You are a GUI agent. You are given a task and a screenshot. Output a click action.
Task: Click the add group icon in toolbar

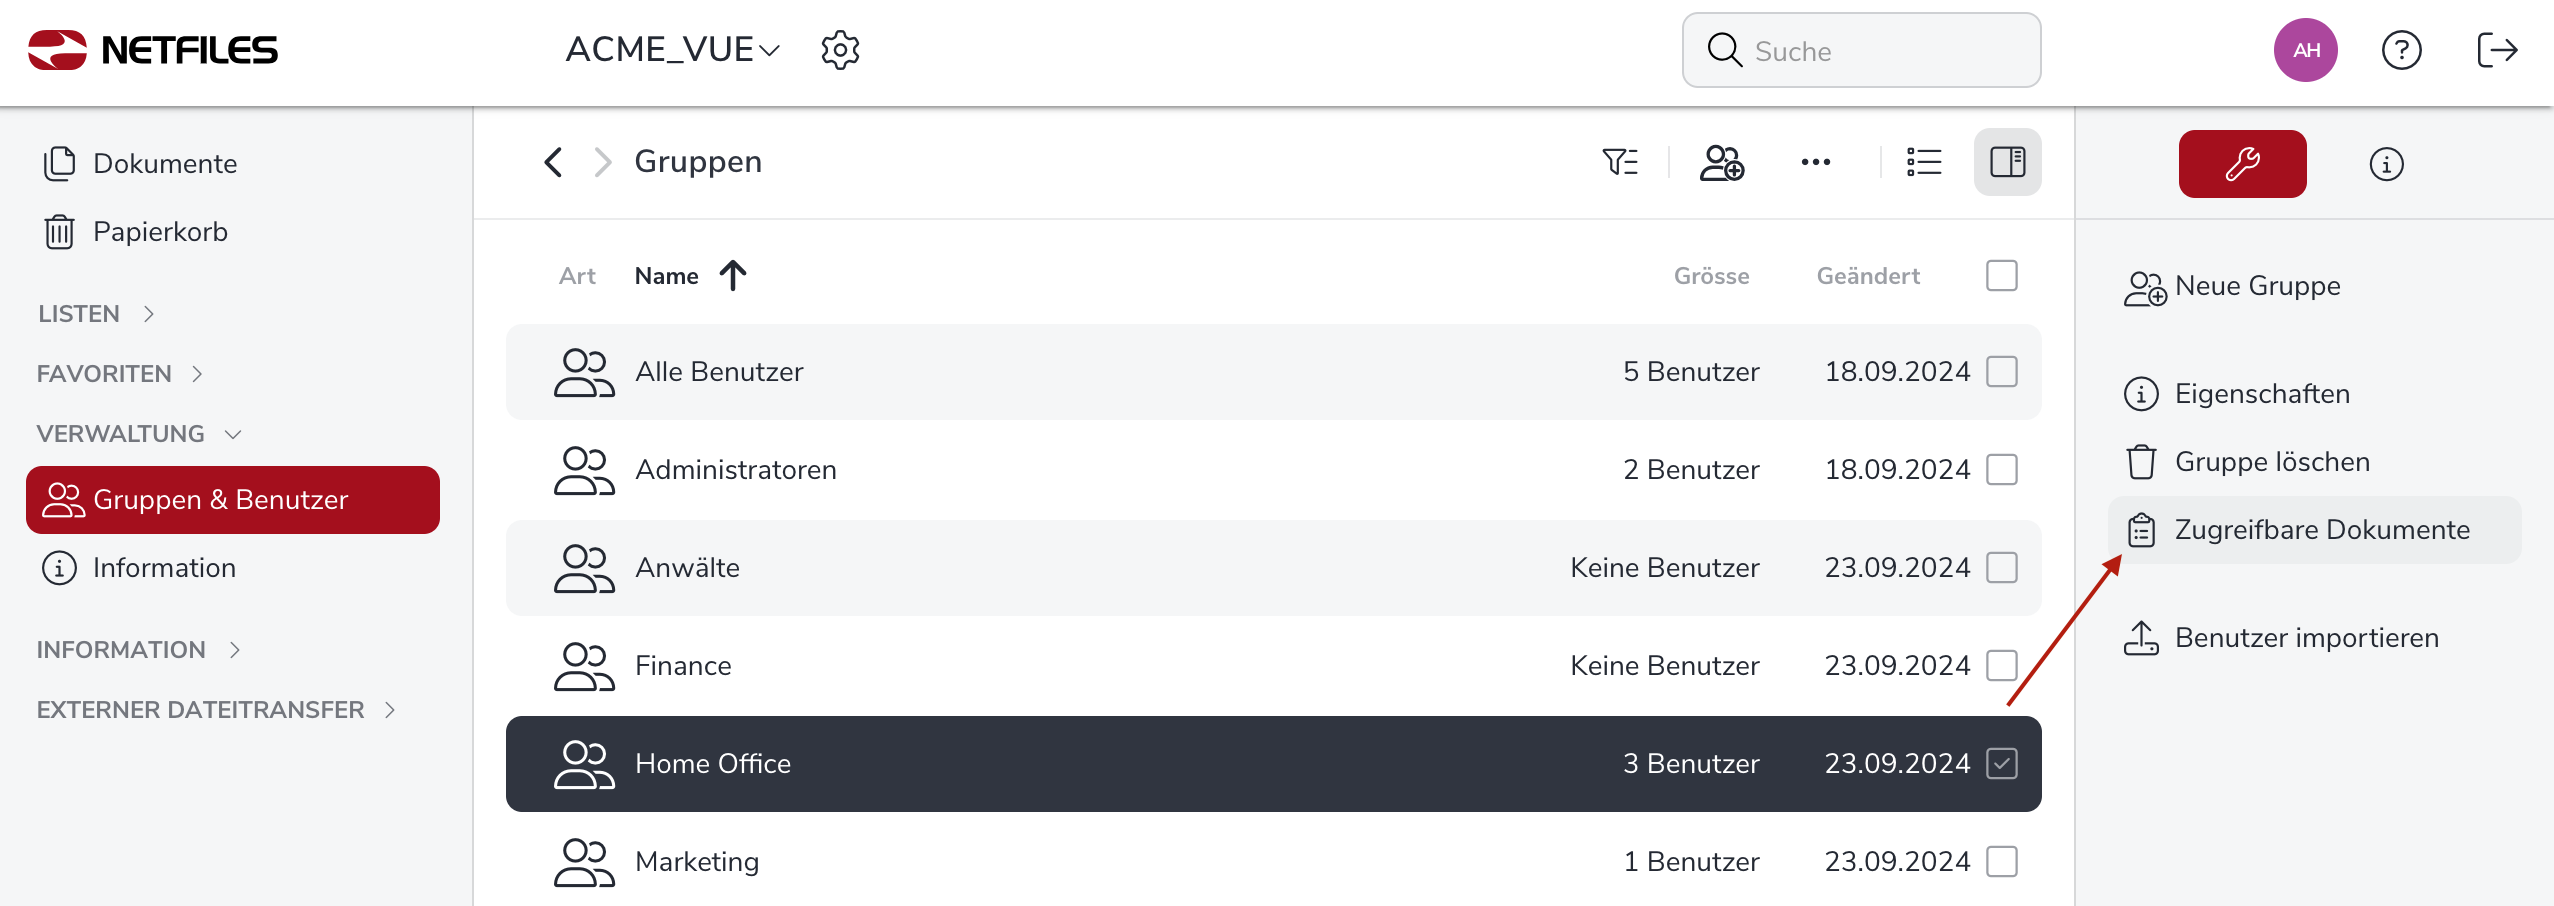click(x=1721, y=162)
